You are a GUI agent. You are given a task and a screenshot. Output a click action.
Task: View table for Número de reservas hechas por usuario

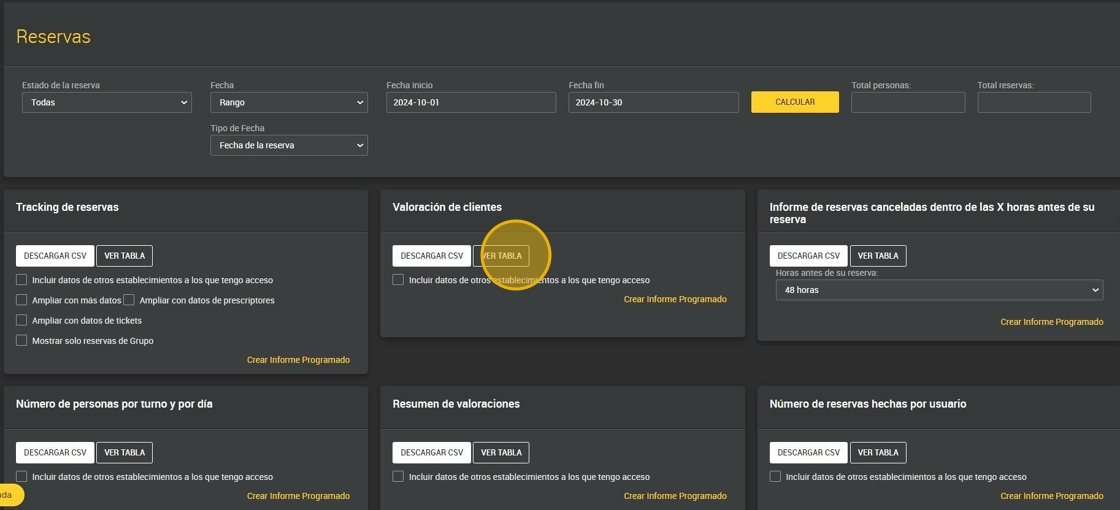tap(878, 453)
